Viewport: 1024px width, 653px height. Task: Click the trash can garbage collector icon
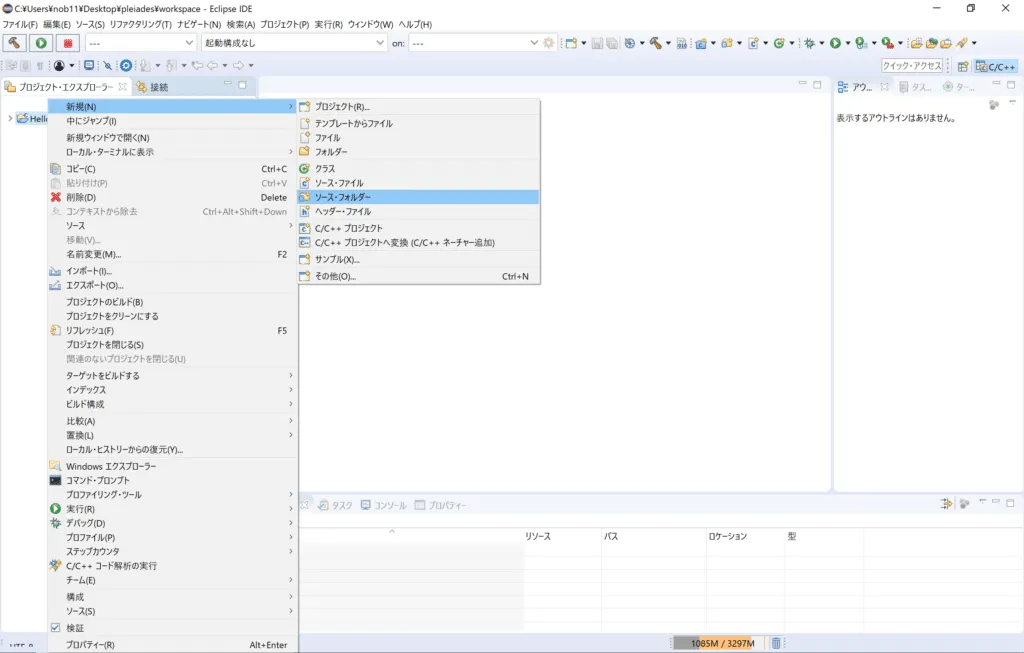tap(775, 643)
